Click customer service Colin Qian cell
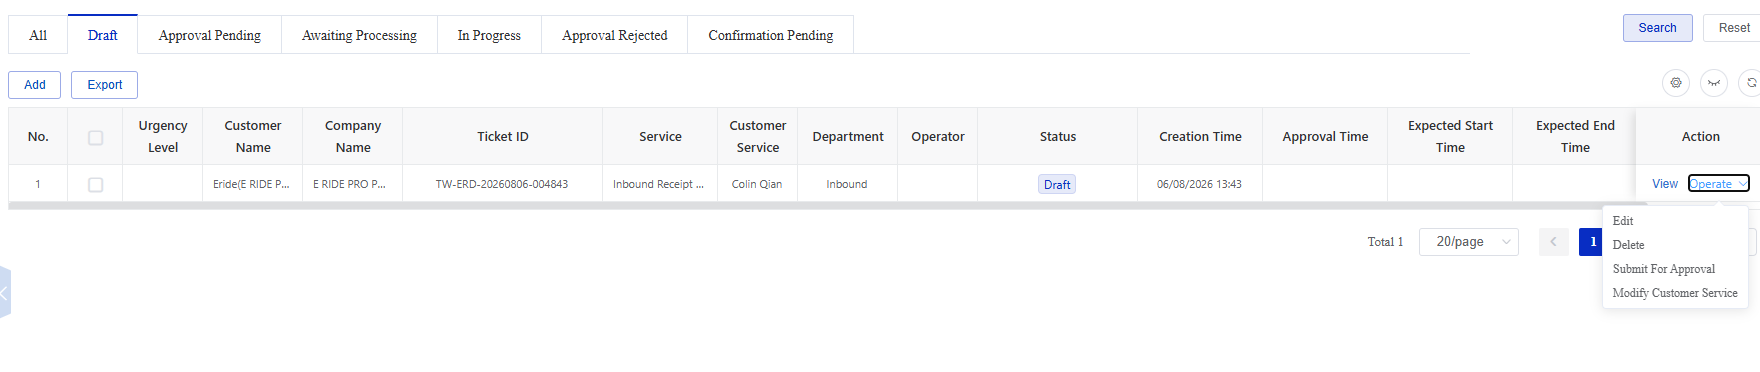 [x=757, y=184]
